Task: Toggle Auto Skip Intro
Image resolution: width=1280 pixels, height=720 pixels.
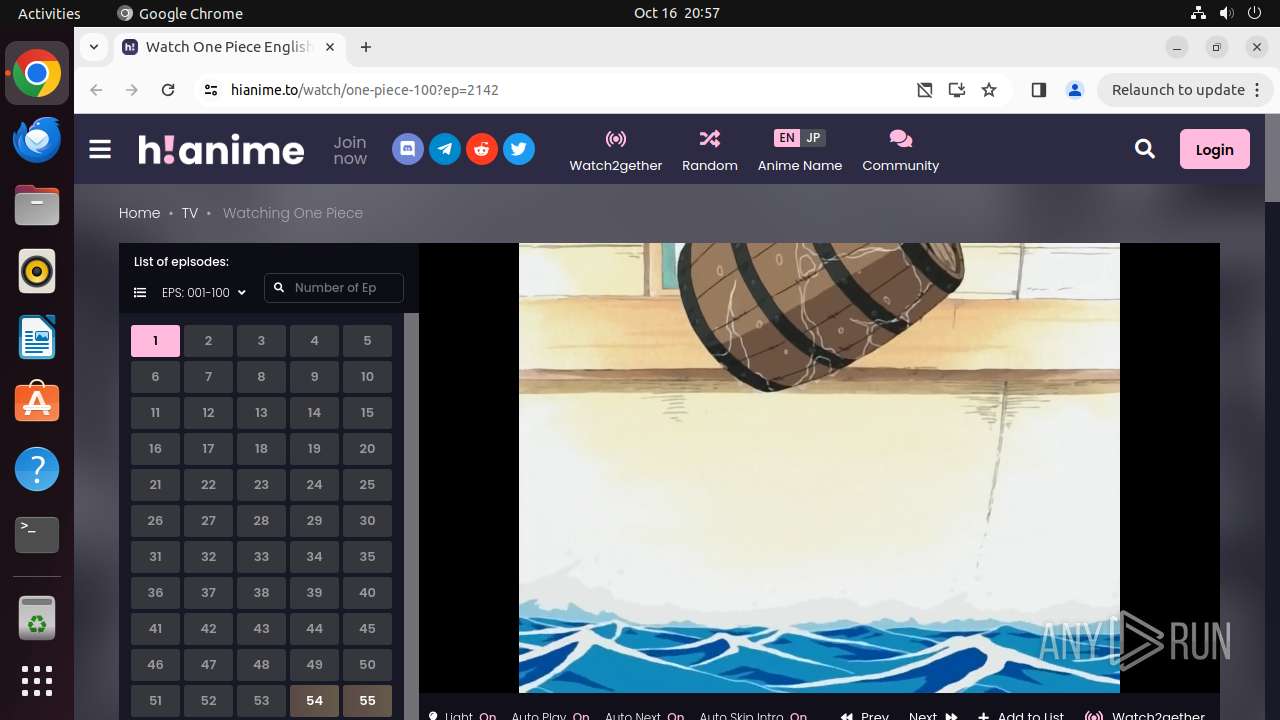Action: coord(753,714)
